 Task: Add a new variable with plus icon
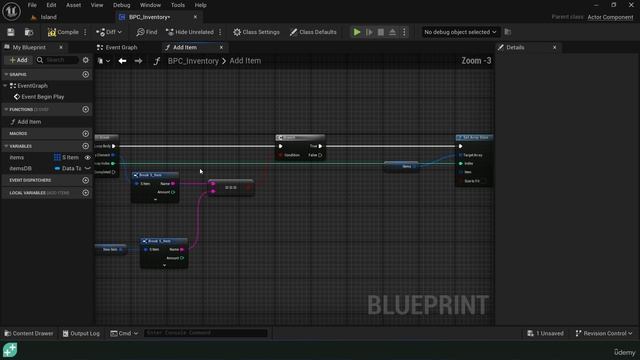coord(85,146)
